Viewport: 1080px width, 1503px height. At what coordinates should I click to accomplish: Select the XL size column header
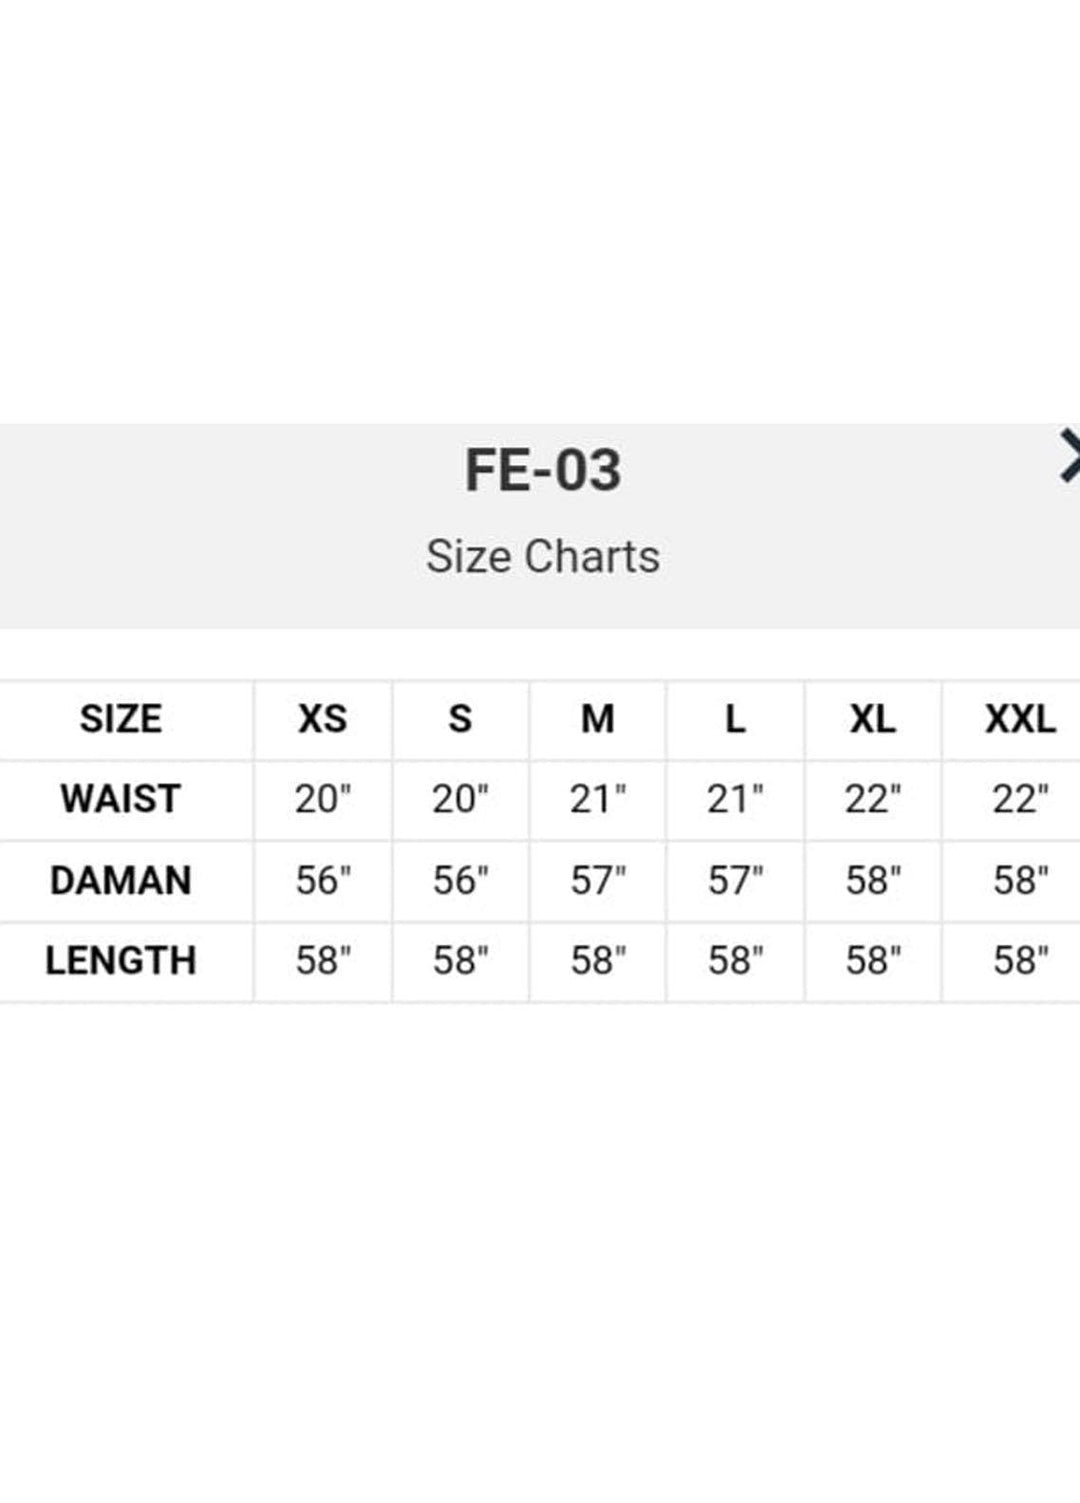873,719
